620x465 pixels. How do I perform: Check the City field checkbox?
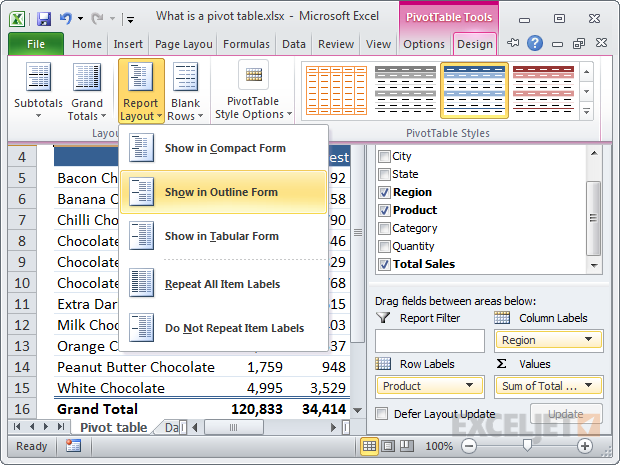click(x=384, y=157)
